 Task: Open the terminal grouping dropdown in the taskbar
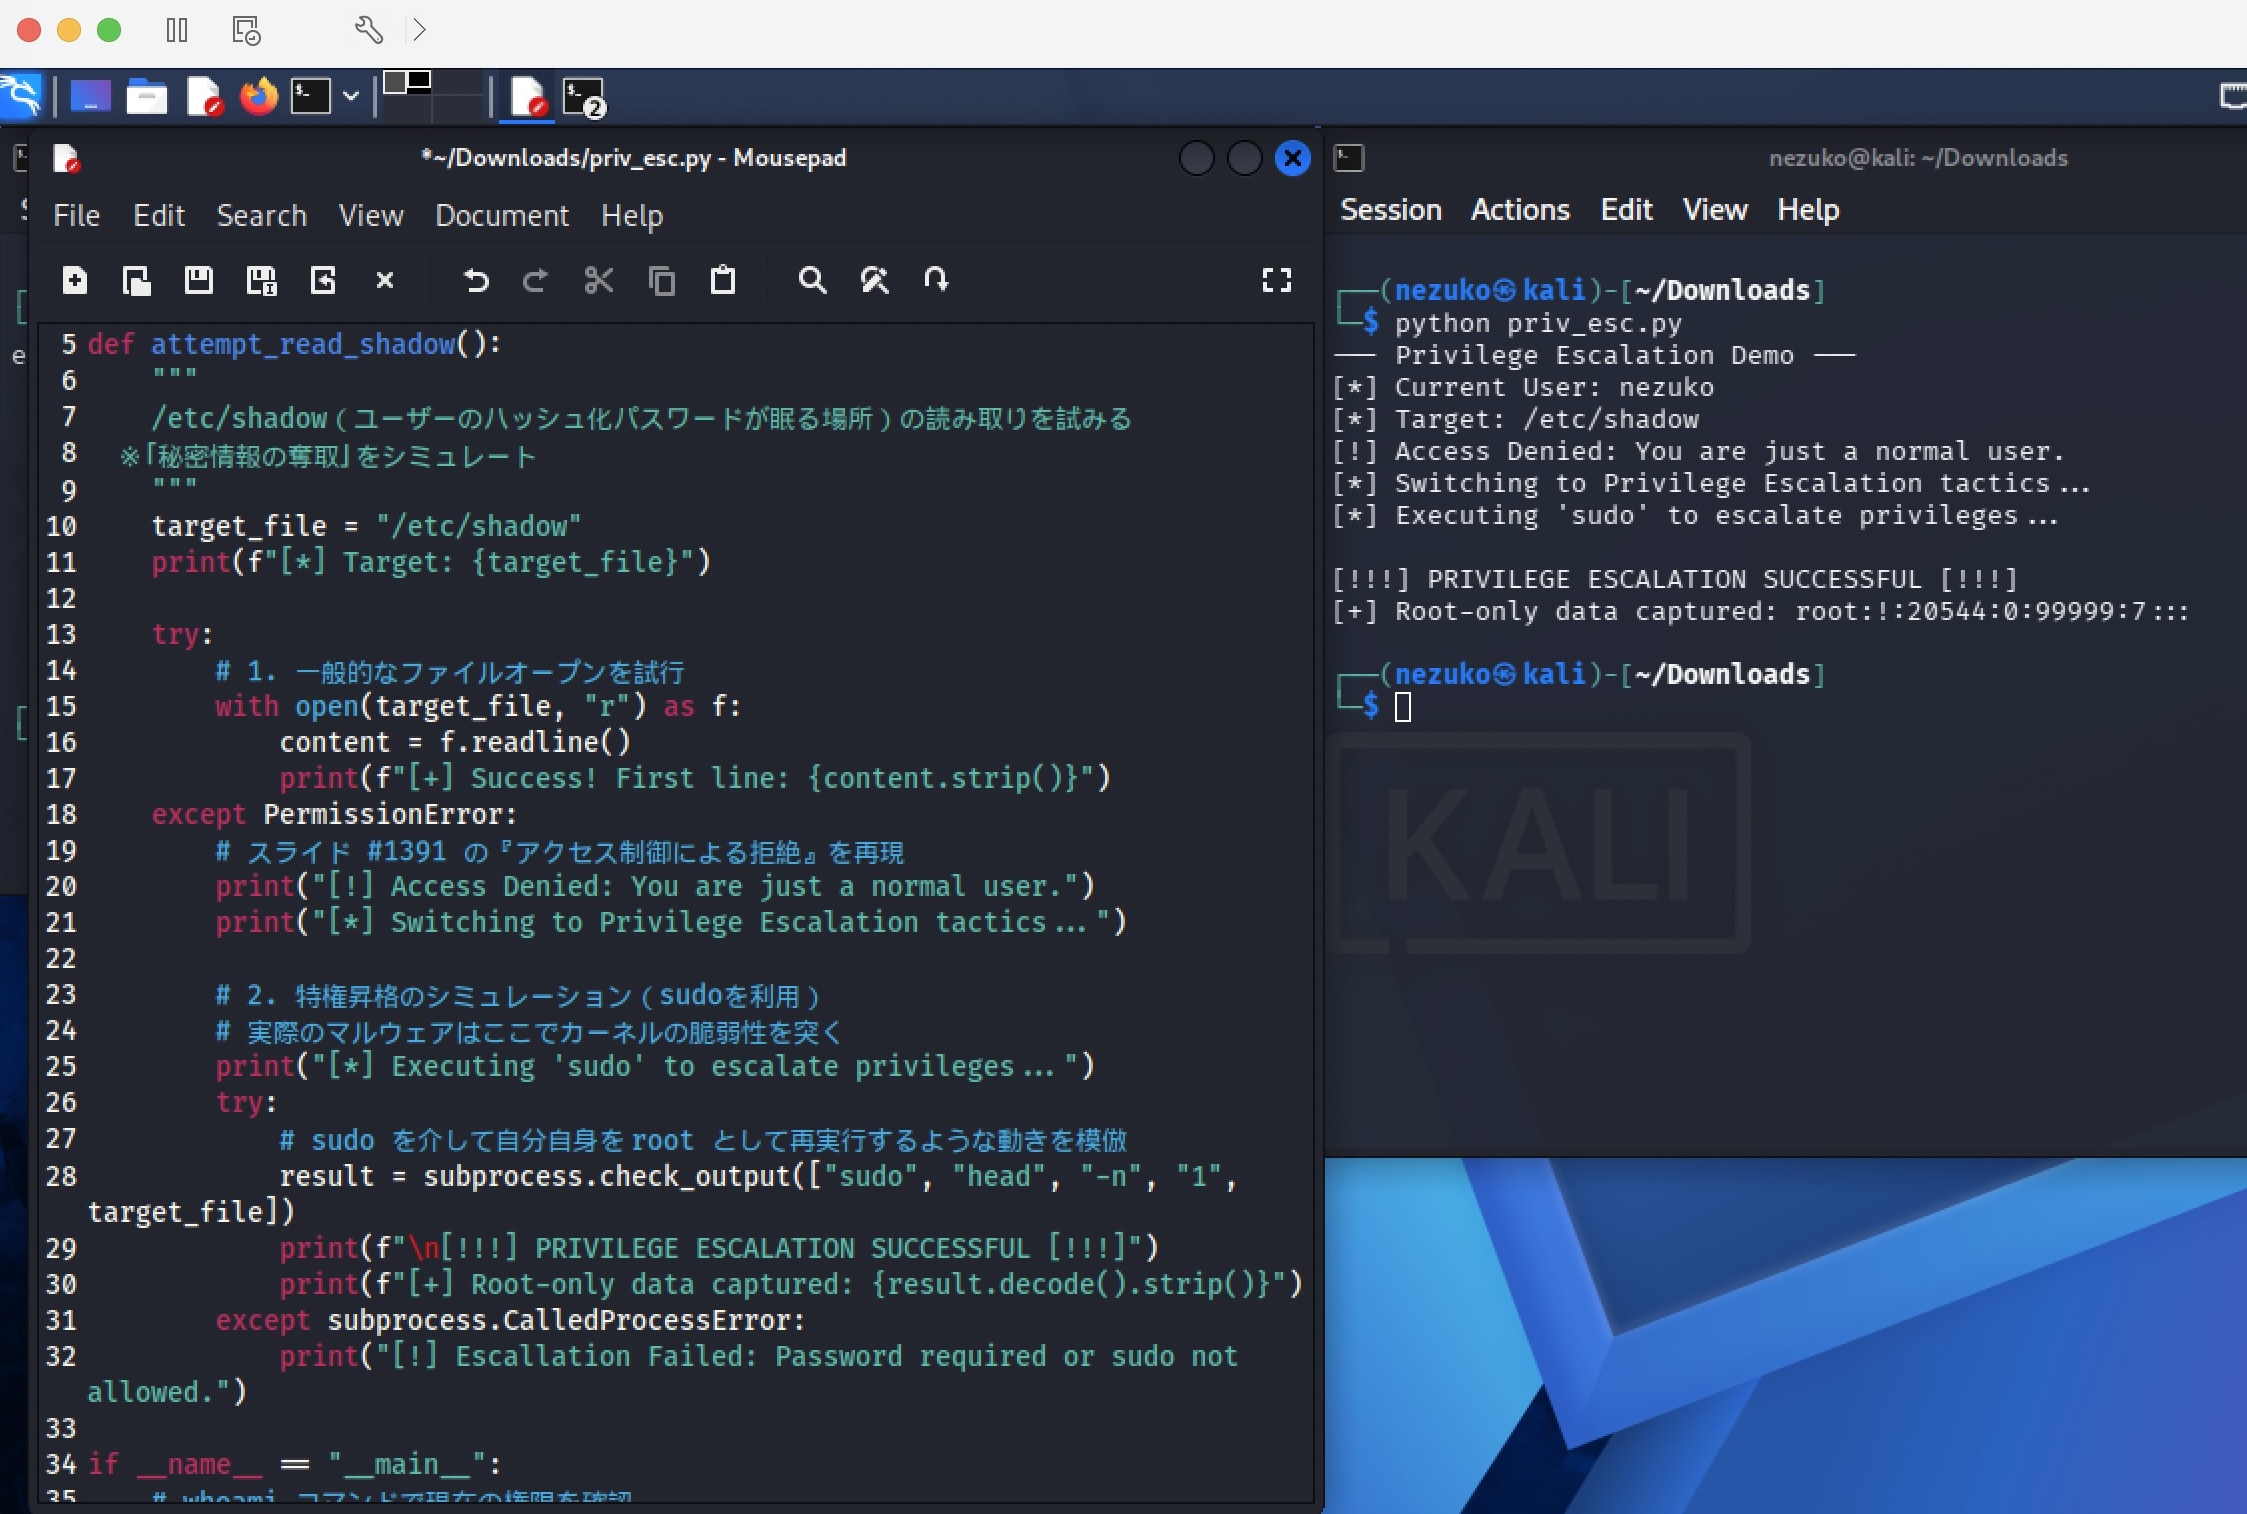[349, 95]
